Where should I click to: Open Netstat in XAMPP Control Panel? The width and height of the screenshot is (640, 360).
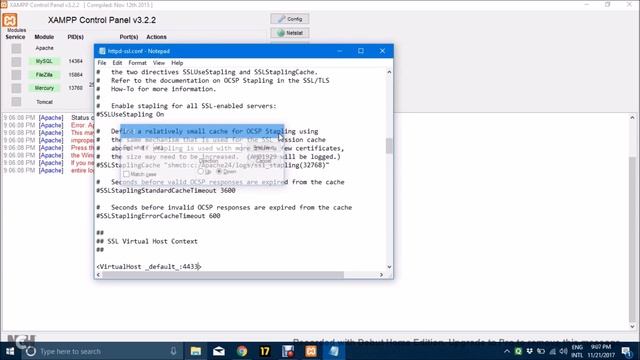(290, 33)
